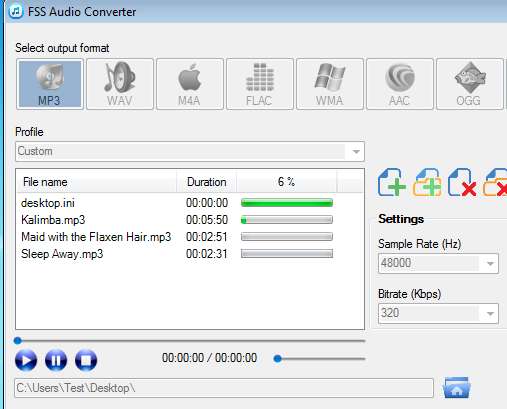Image resolution: width=507 pixels, height=409 pixels.
Task: Click the Duration column header
Action: click(207, 182)
